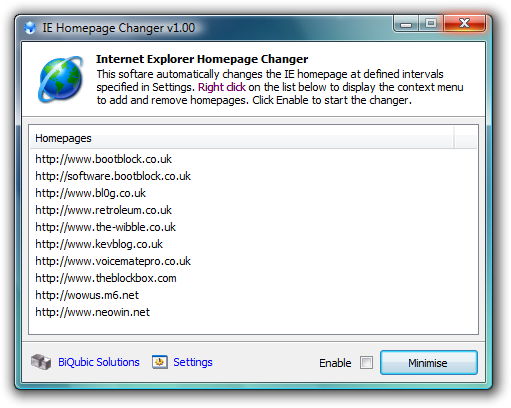Viewport: 511px width, 408px height.
Task: Select http://www.theblockbox.com in the list
Action: pyautogui.click(x=106, y=278)
